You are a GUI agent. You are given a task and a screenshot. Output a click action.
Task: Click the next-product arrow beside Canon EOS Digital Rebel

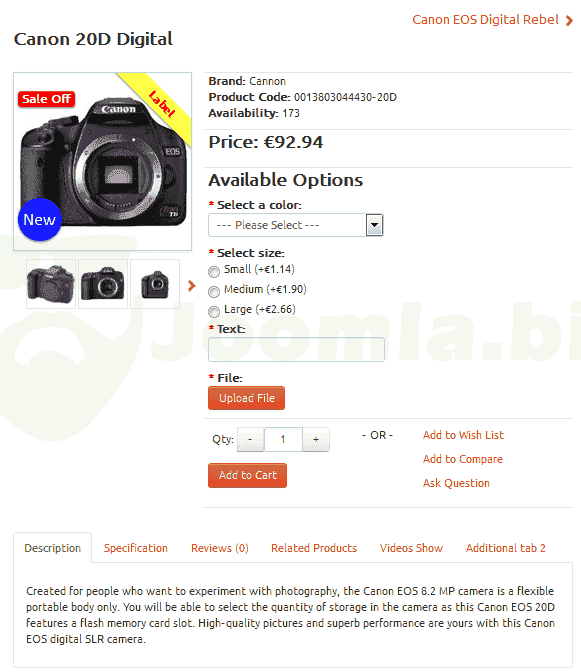click(569, 20)
